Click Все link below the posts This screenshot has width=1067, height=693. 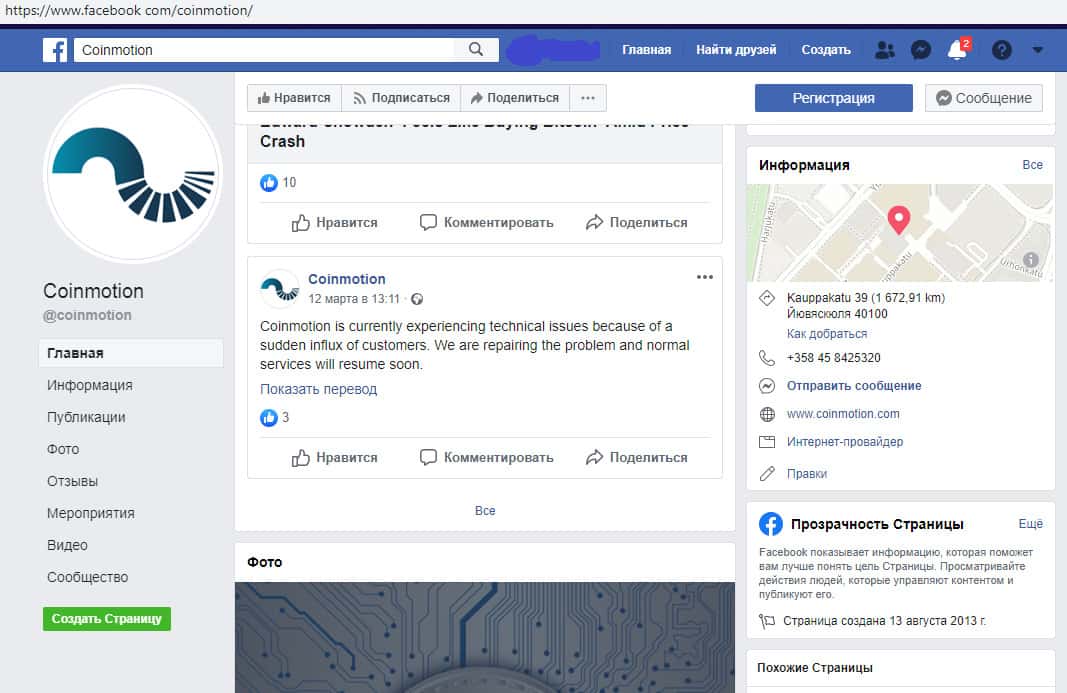coord(485,511)
